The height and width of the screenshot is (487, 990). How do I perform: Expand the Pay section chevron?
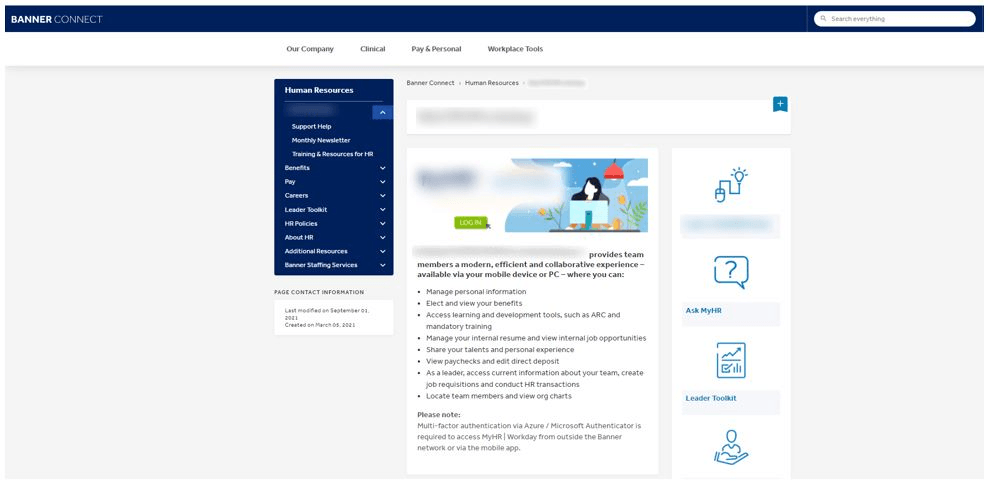[383, 182]
